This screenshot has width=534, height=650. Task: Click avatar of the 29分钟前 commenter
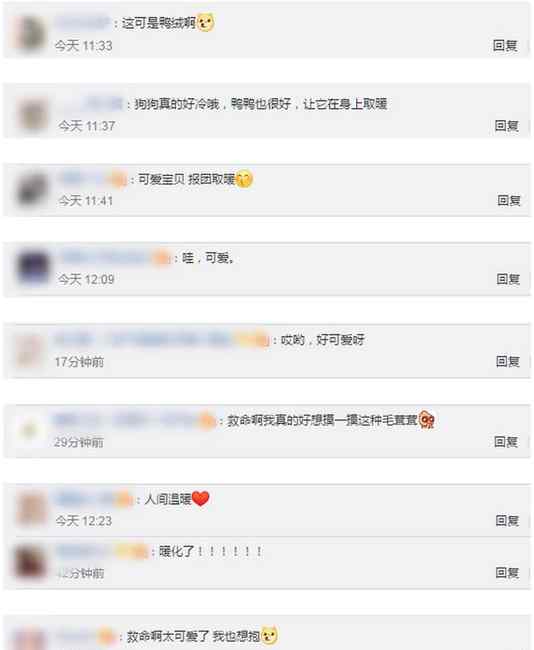point(30,430)
